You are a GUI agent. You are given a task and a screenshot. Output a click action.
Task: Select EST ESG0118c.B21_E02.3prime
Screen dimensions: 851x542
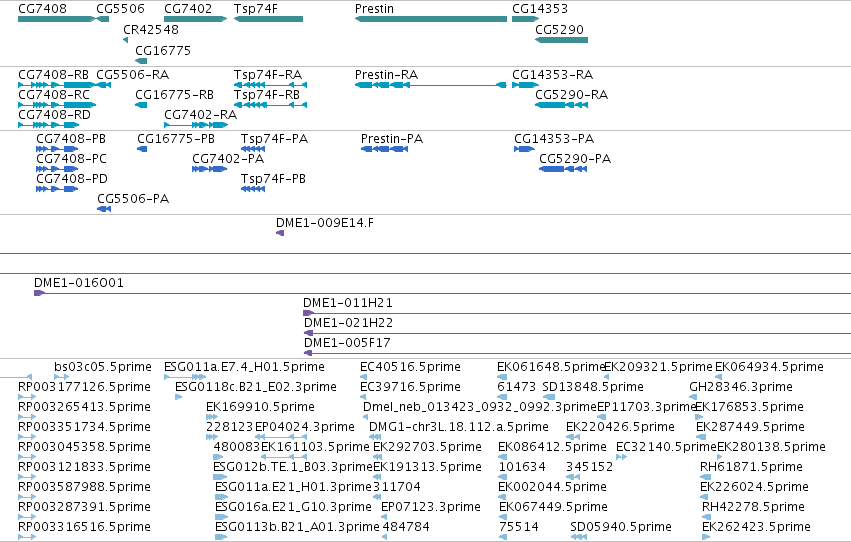(256, 387)
